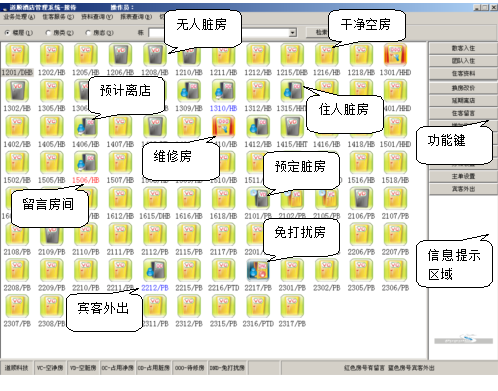
Task: Select room 1402/HB icon
Action: pyautogui.click(x=17, y=127)
